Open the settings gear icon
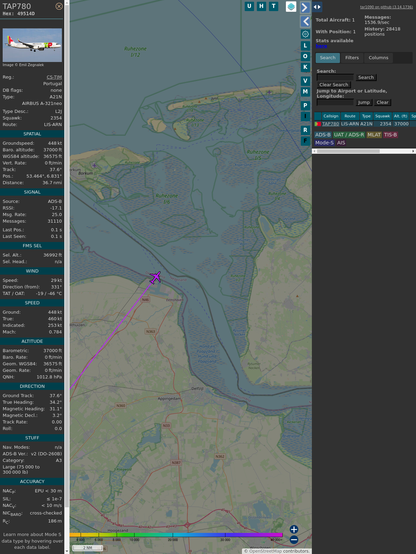The width and height of the screenshot is (416, 554). [305, 34]
